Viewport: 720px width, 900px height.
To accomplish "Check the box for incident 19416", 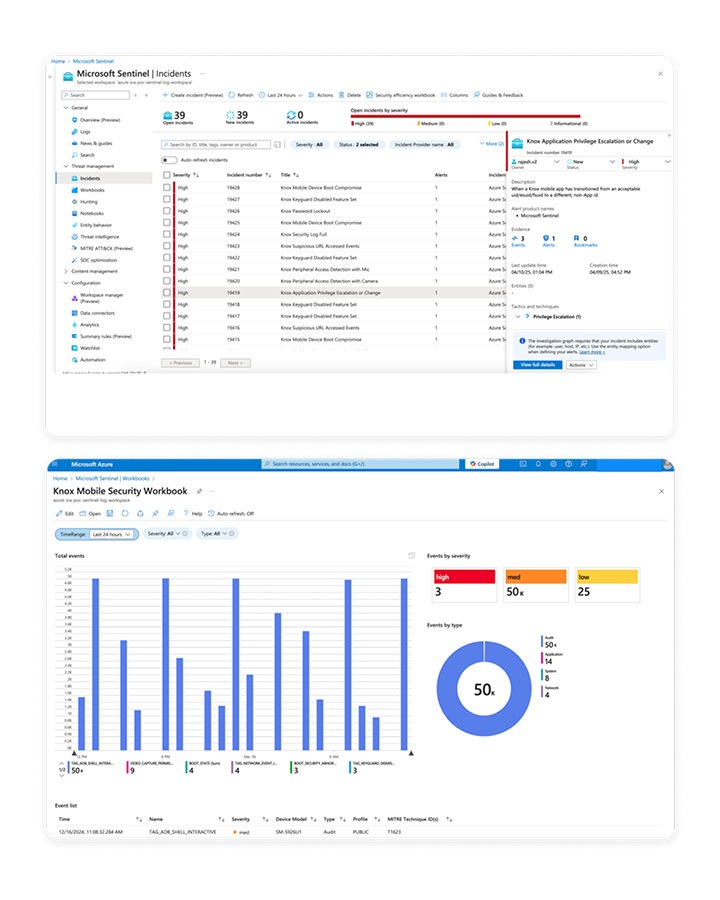I will (167, 328).
